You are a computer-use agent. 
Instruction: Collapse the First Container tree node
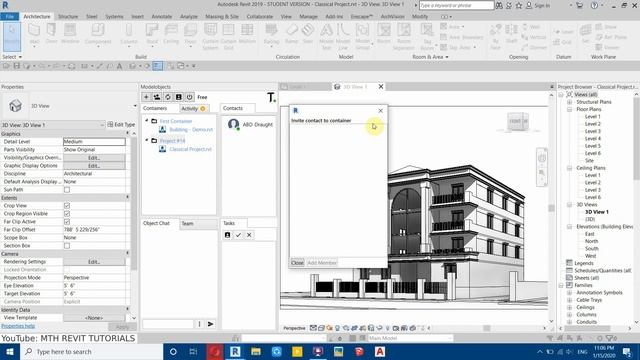(147, 121)
